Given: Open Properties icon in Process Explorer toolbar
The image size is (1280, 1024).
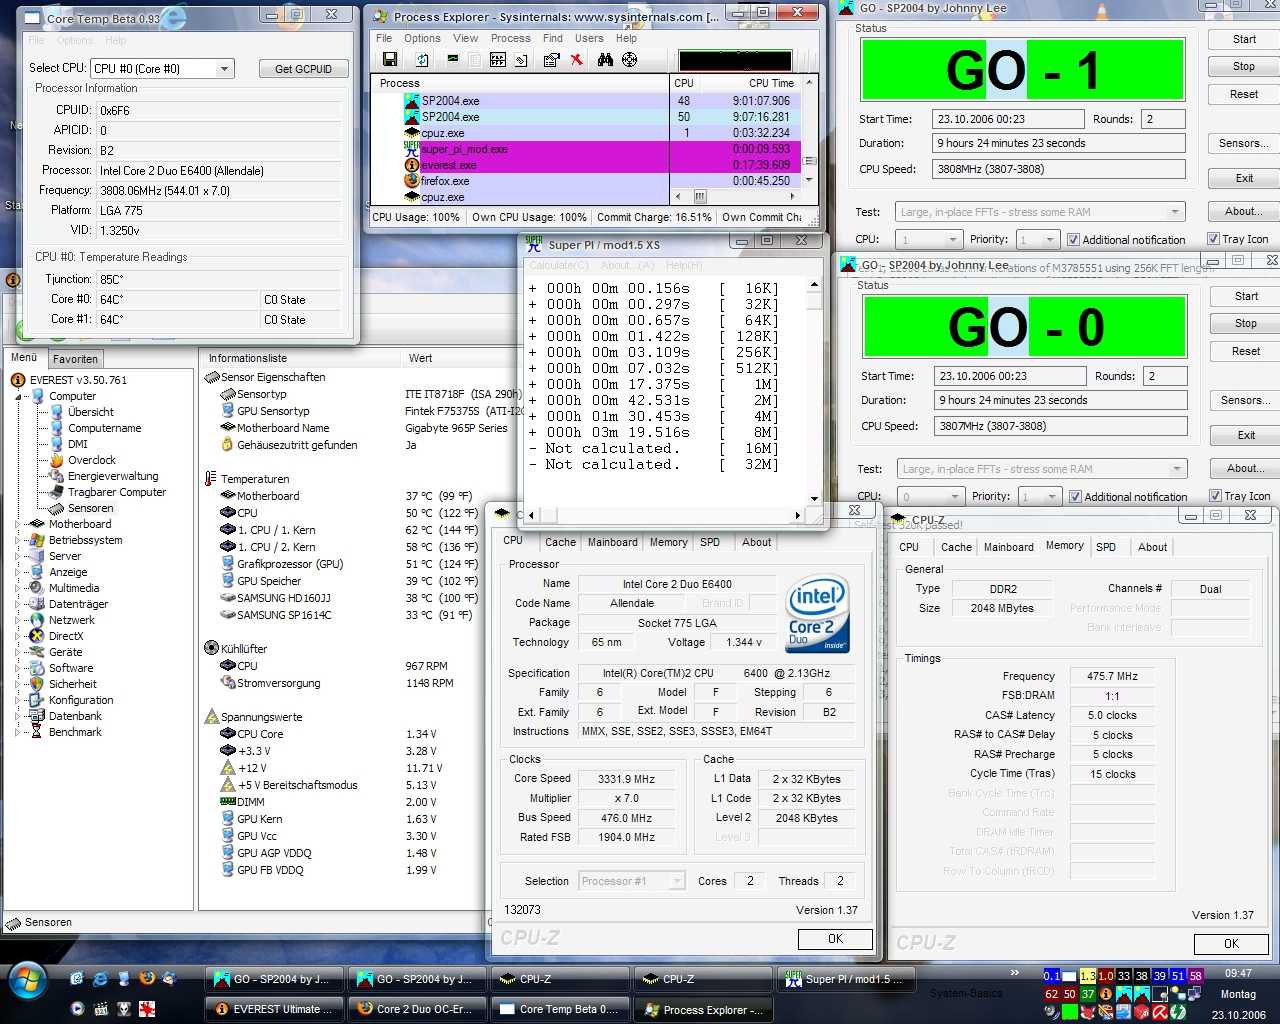Looking at the screenshot, I should tap(550, 60).
